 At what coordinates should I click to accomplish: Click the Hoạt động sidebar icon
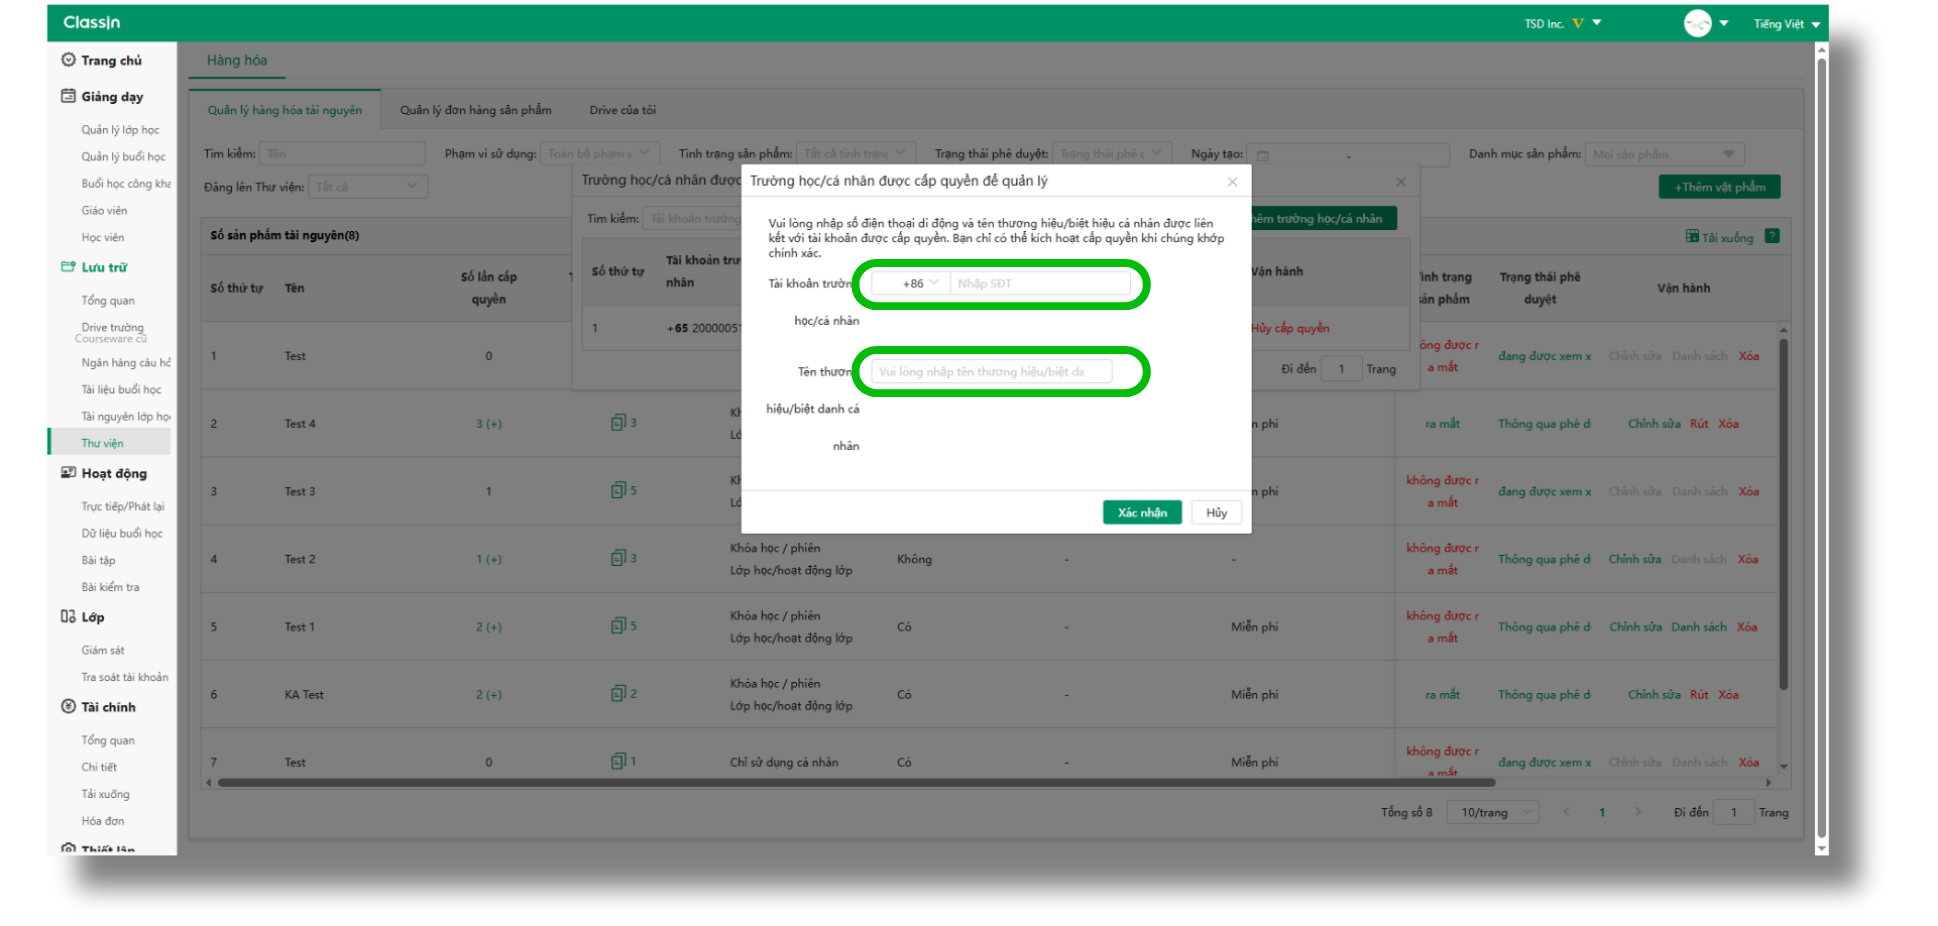[68, 473]
